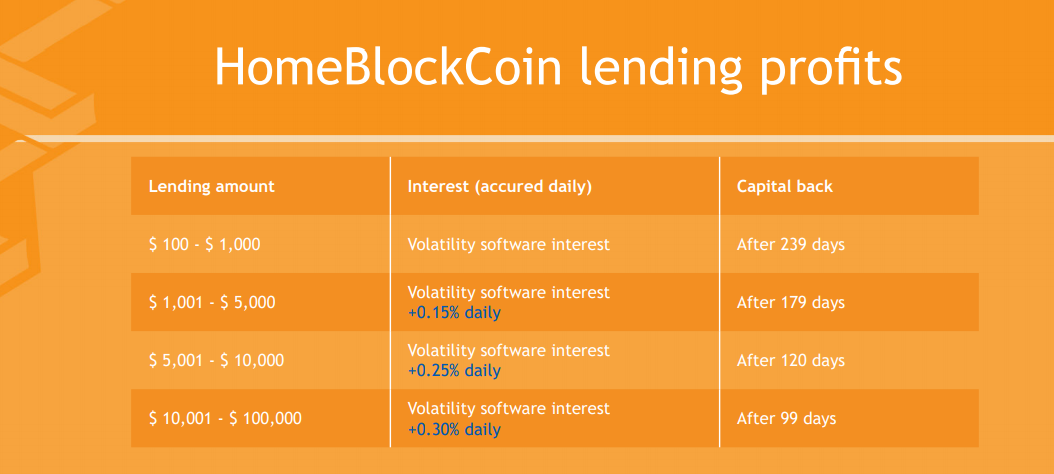Select the Lending amount column header
The height and width of the screenshot is (474, 1054).
point(212,186)
